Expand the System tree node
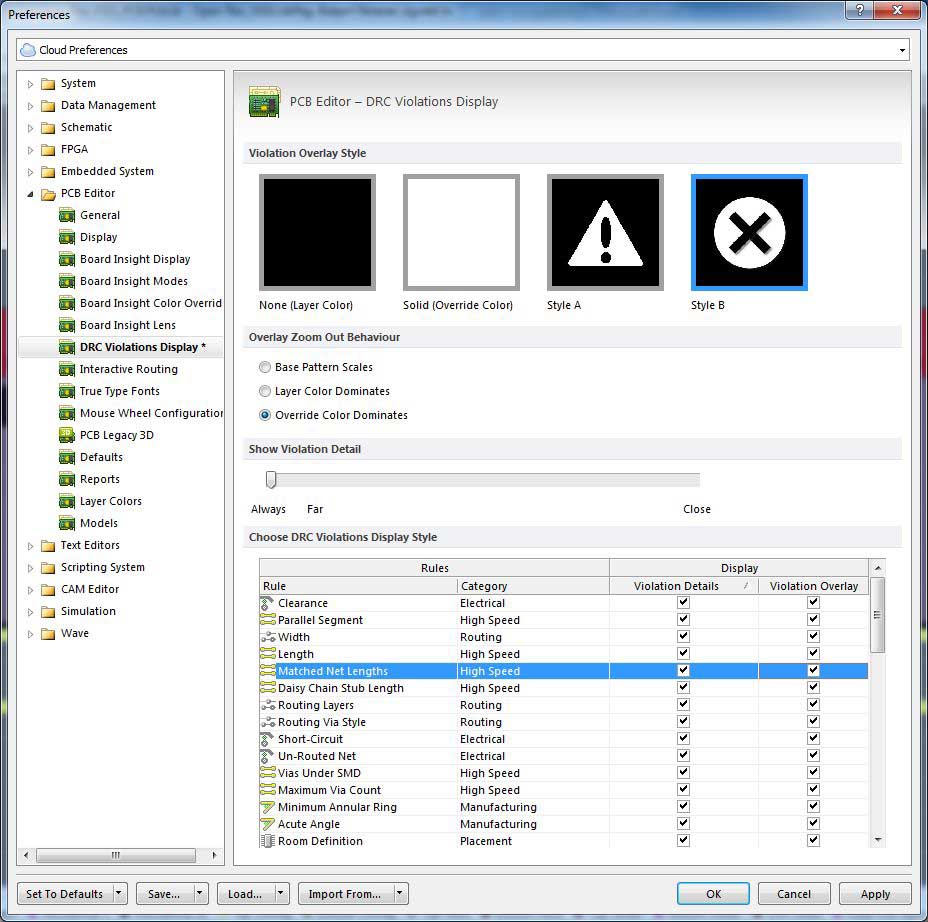Screen dimensions: 928x922 (30, 84)
